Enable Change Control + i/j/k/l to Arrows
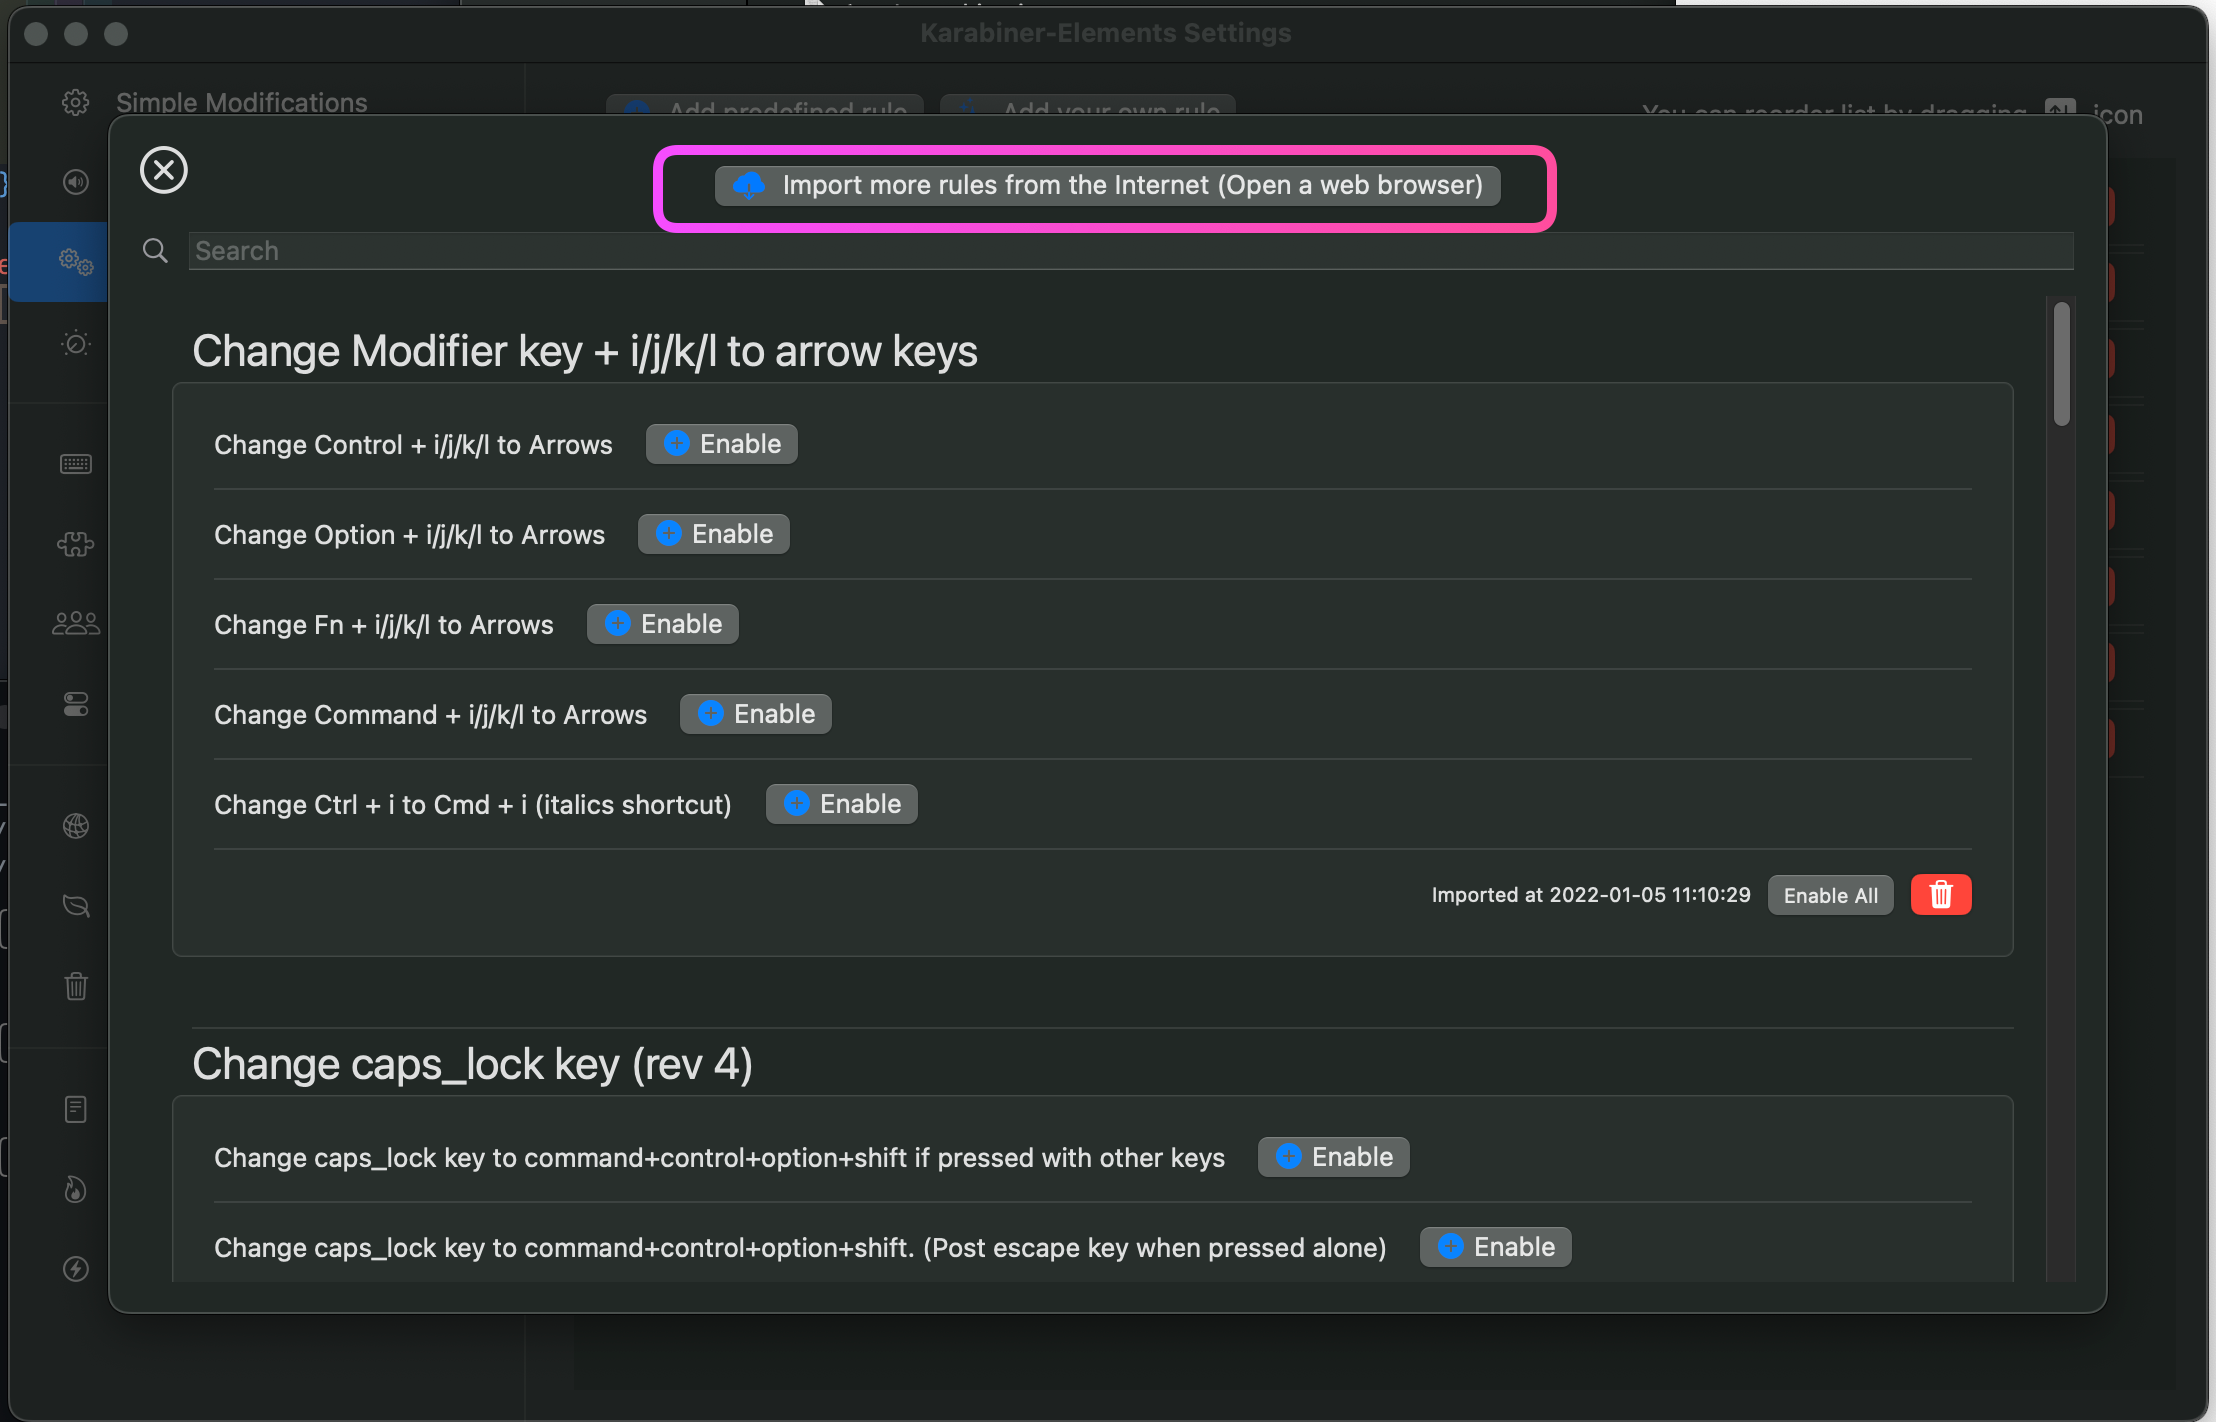 pos(721,444)
